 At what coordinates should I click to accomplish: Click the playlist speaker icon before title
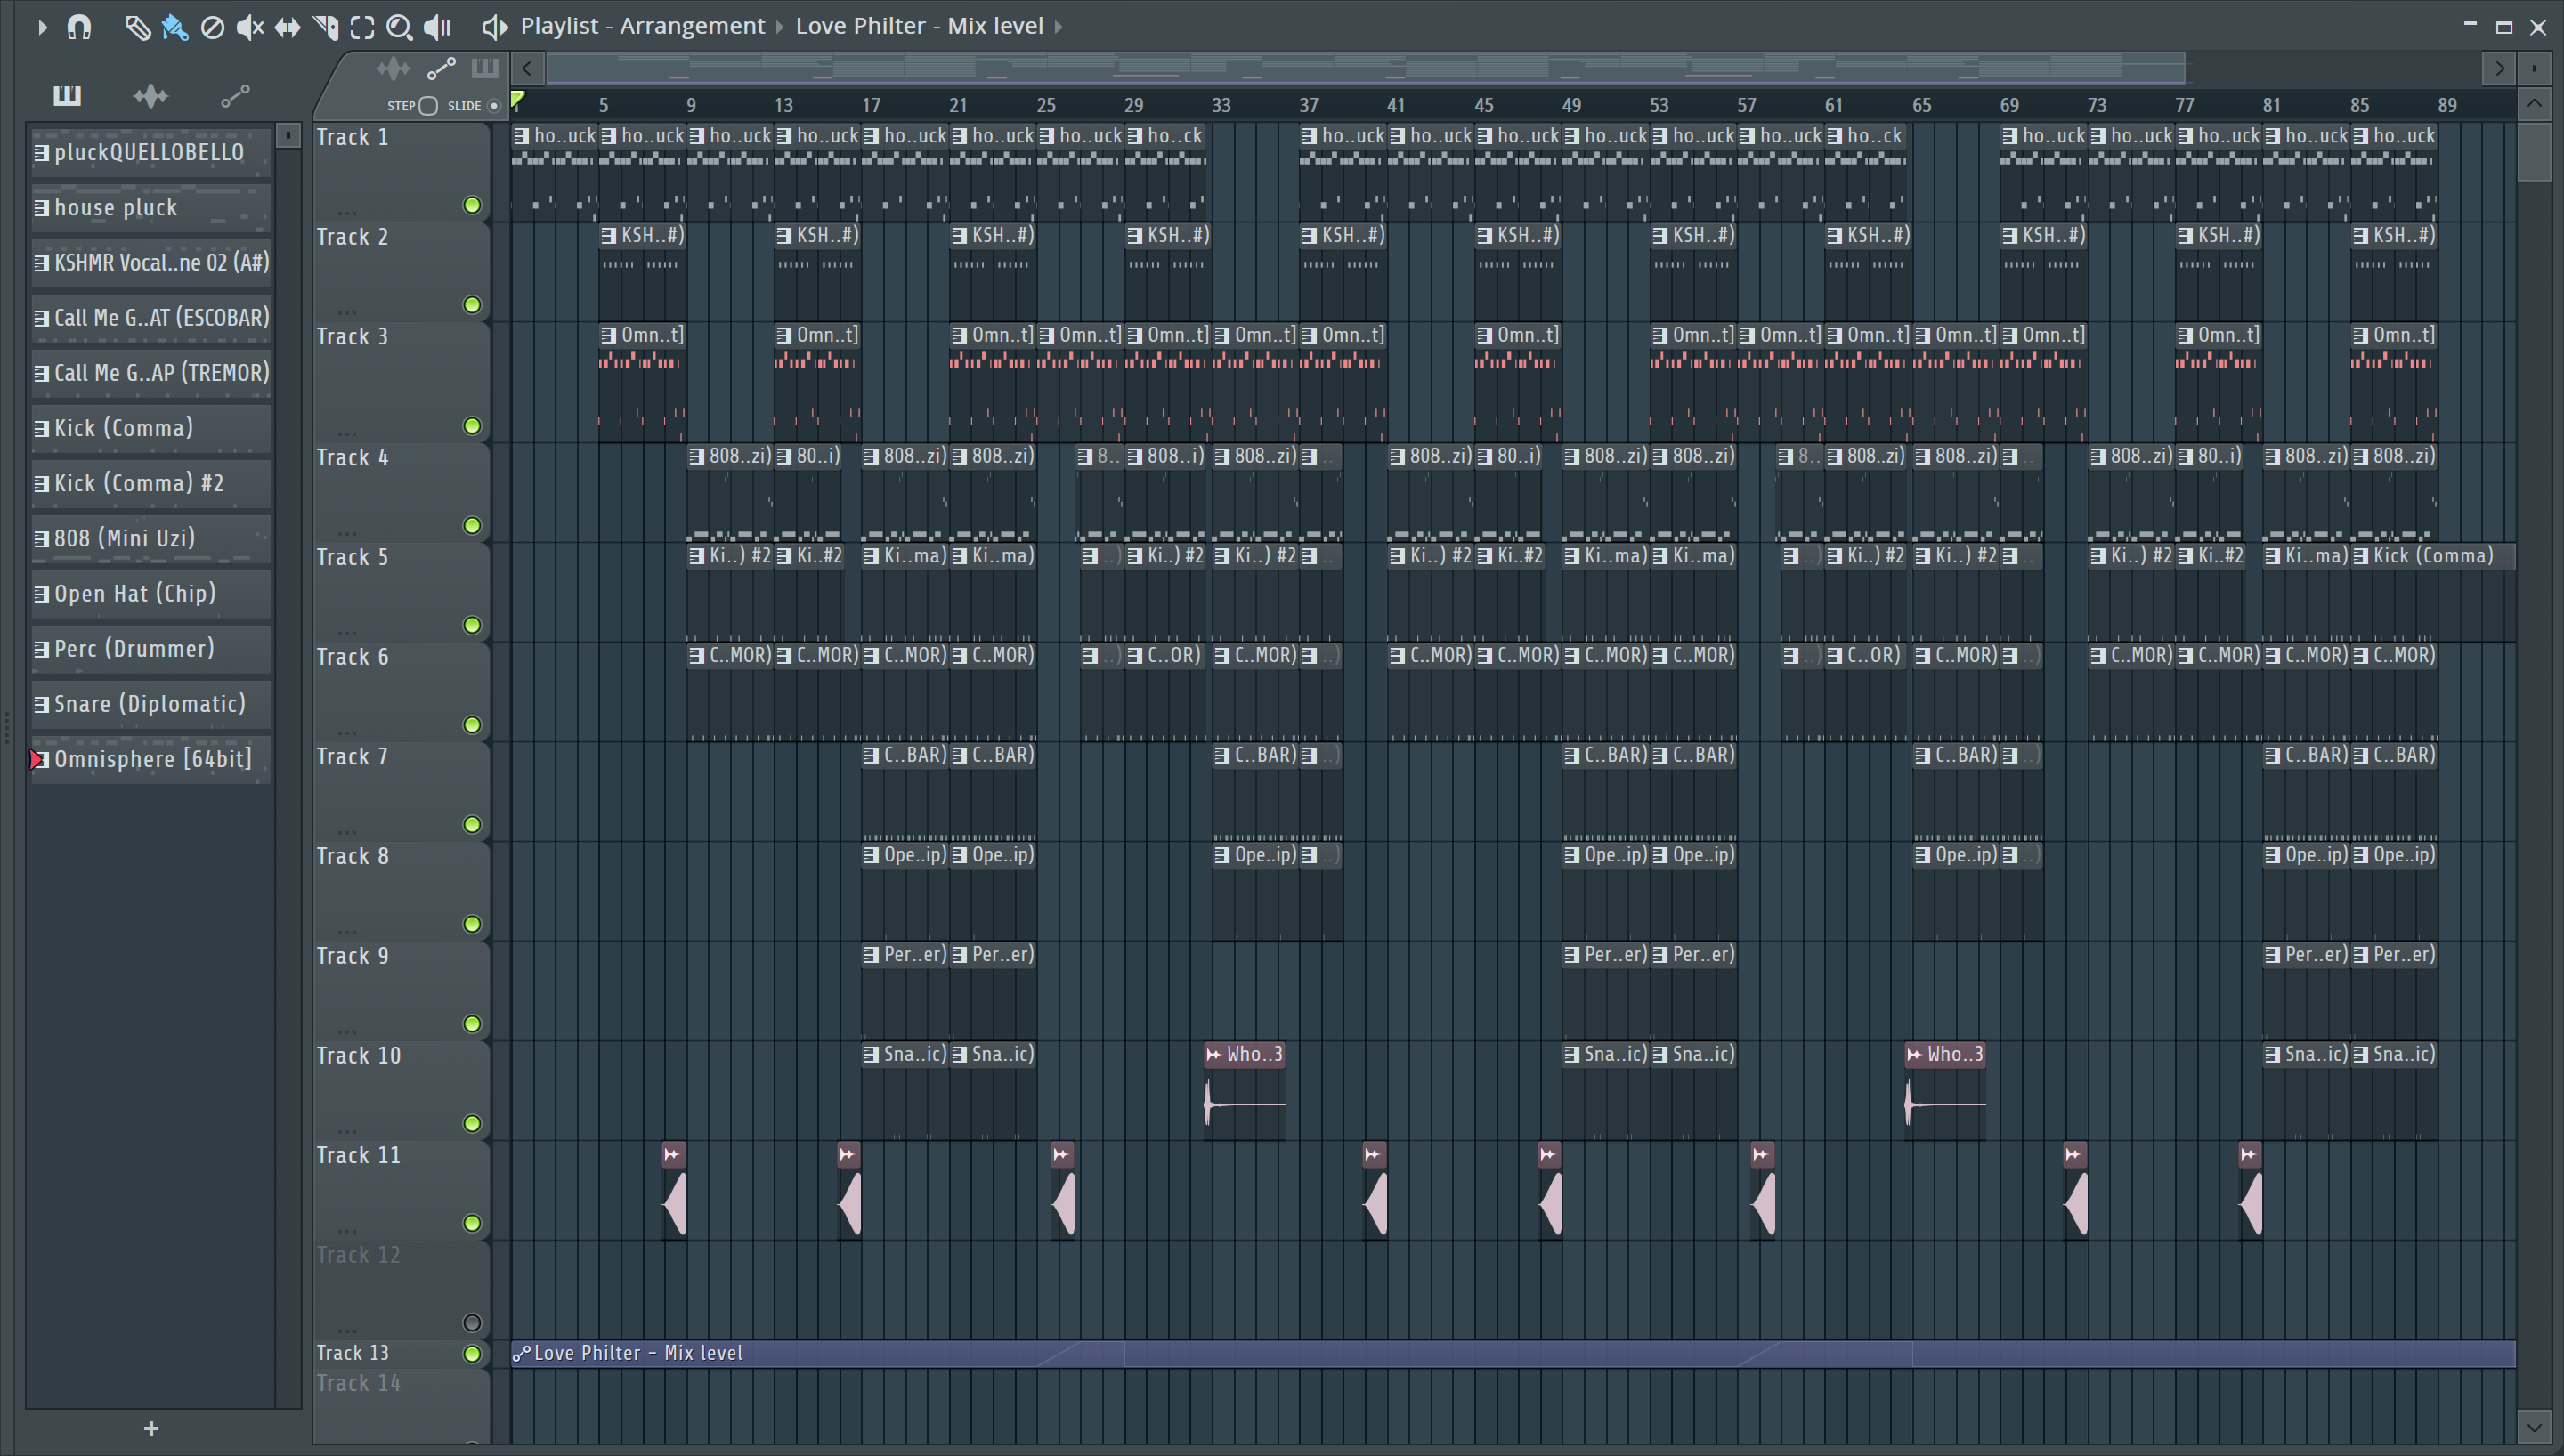click(x=495, y=27)
